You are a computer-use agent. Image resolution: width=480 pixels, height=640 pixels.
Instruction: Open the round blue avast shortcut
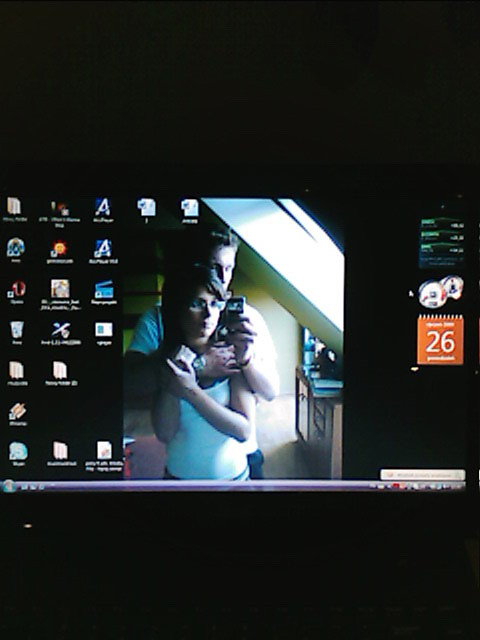pyautogui.click(x=16, y=247)
